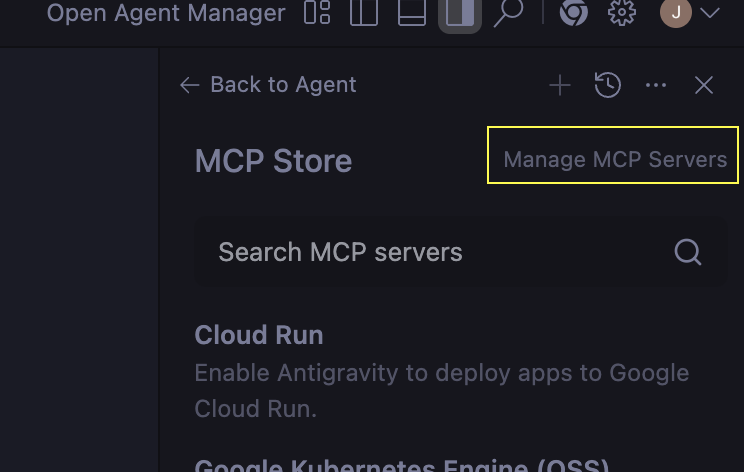This screenshot has height=472, width=744.
Task: Go Back to Agent
Action: pyautogui.click(x=268, y=85)
